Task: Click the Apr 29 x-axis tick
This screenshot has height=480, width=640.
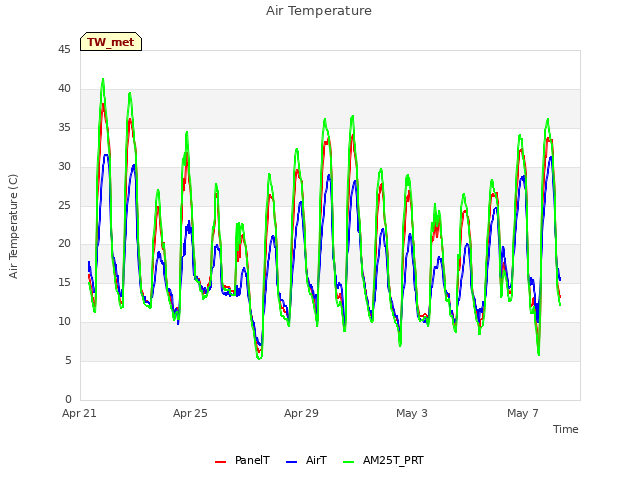Action: 301,413
